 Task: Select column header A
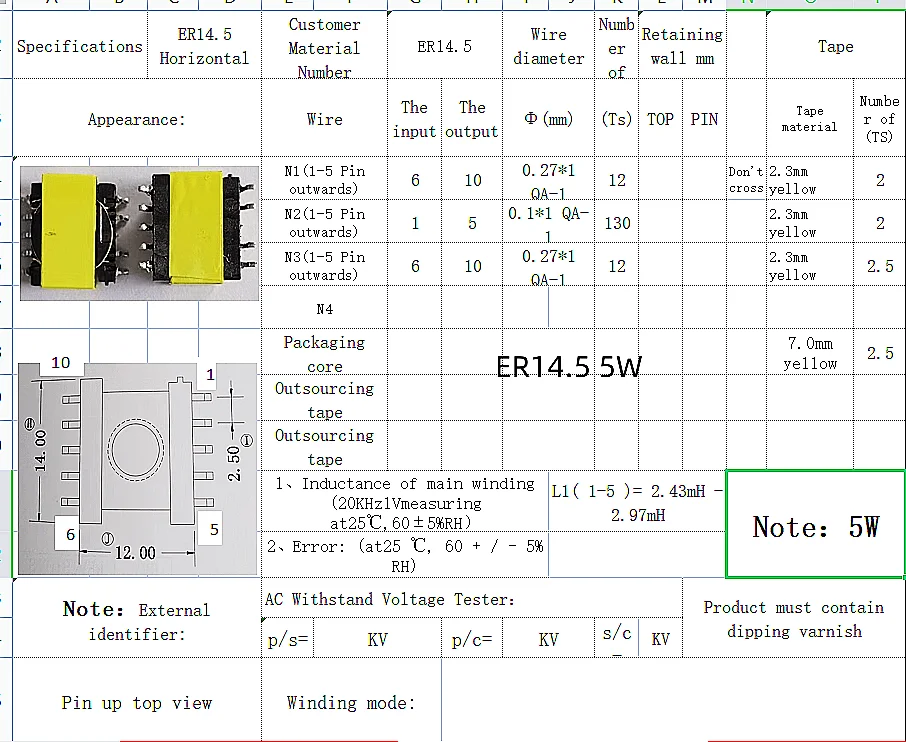[48, 4]
